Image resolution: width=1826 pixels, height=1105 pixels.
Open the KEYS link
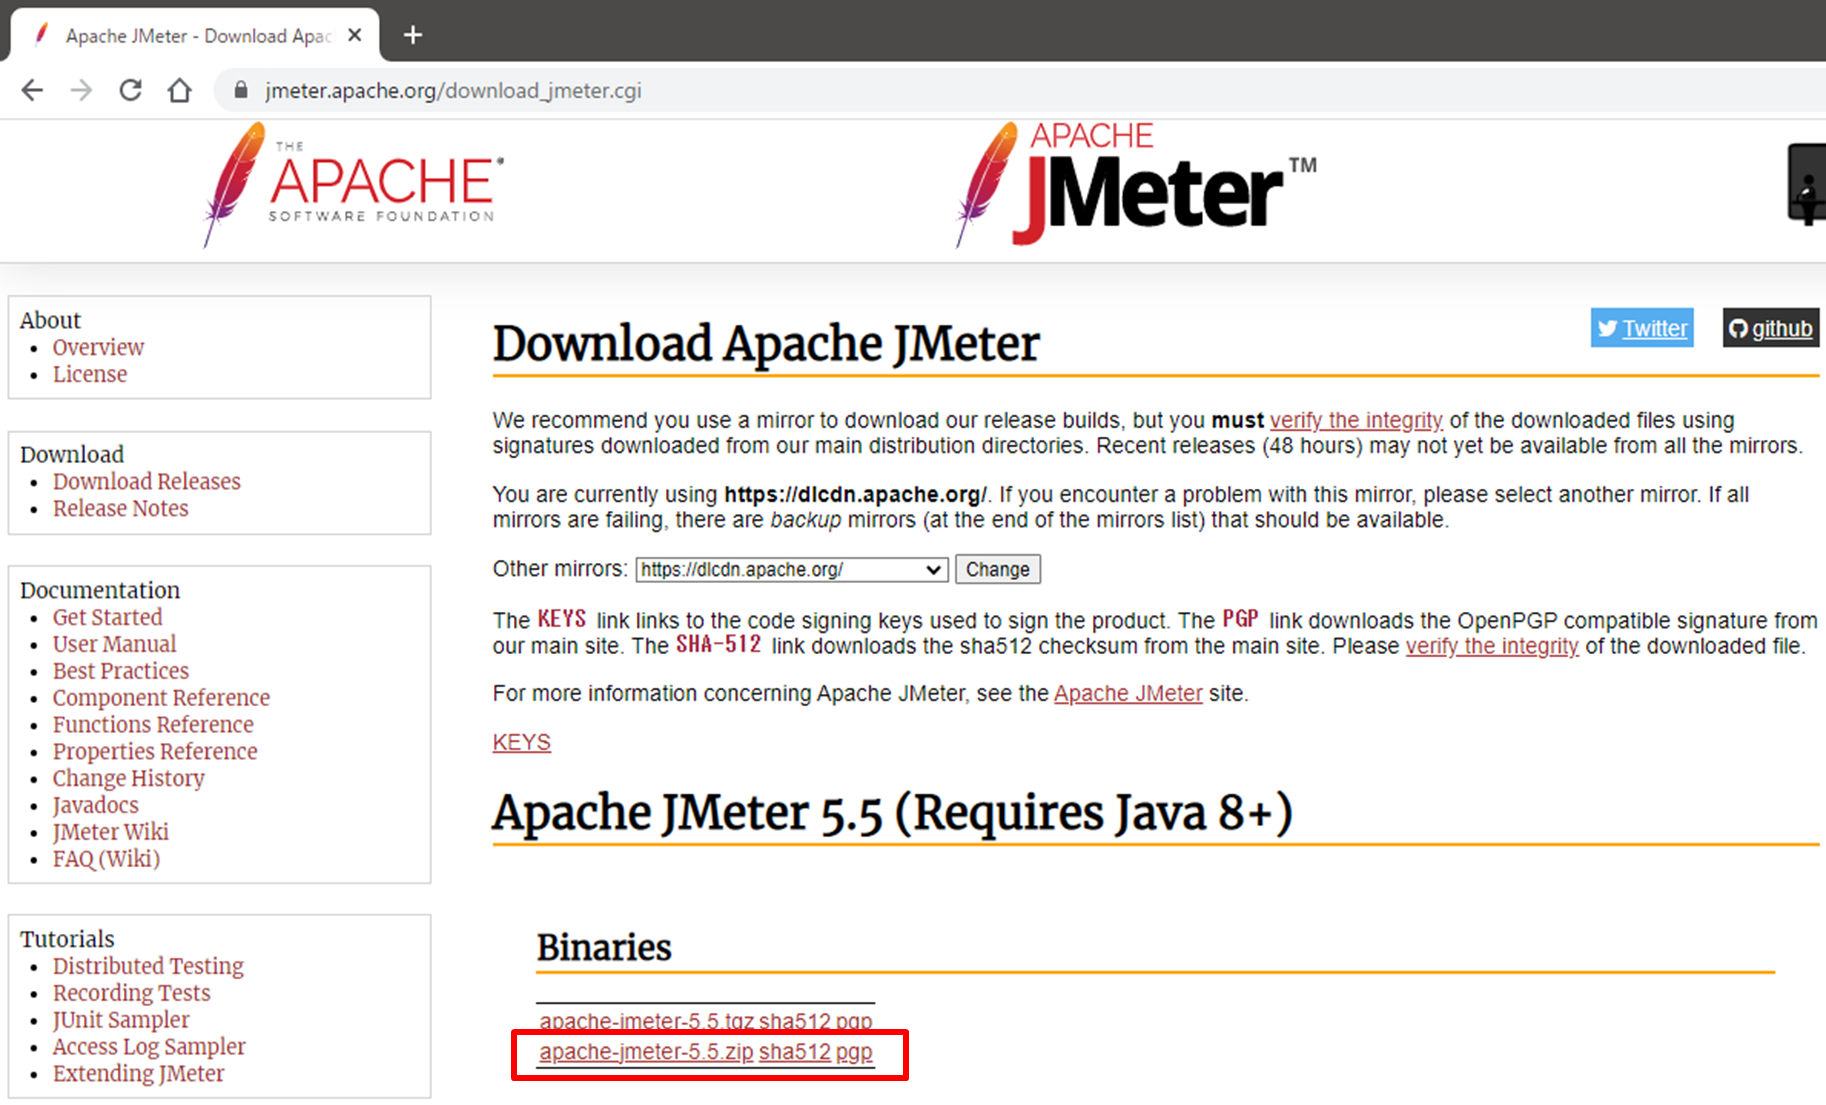click(521, 742)
